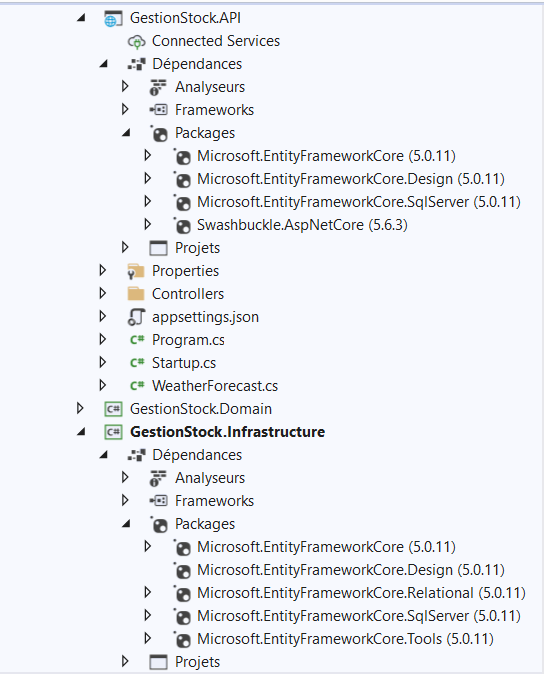The height and width of the screenshot is (674, 544).
Task: Select Microsoft.EntityFrameworkCore.Design under GestionStock.API
Action: [x=351, y=179]
